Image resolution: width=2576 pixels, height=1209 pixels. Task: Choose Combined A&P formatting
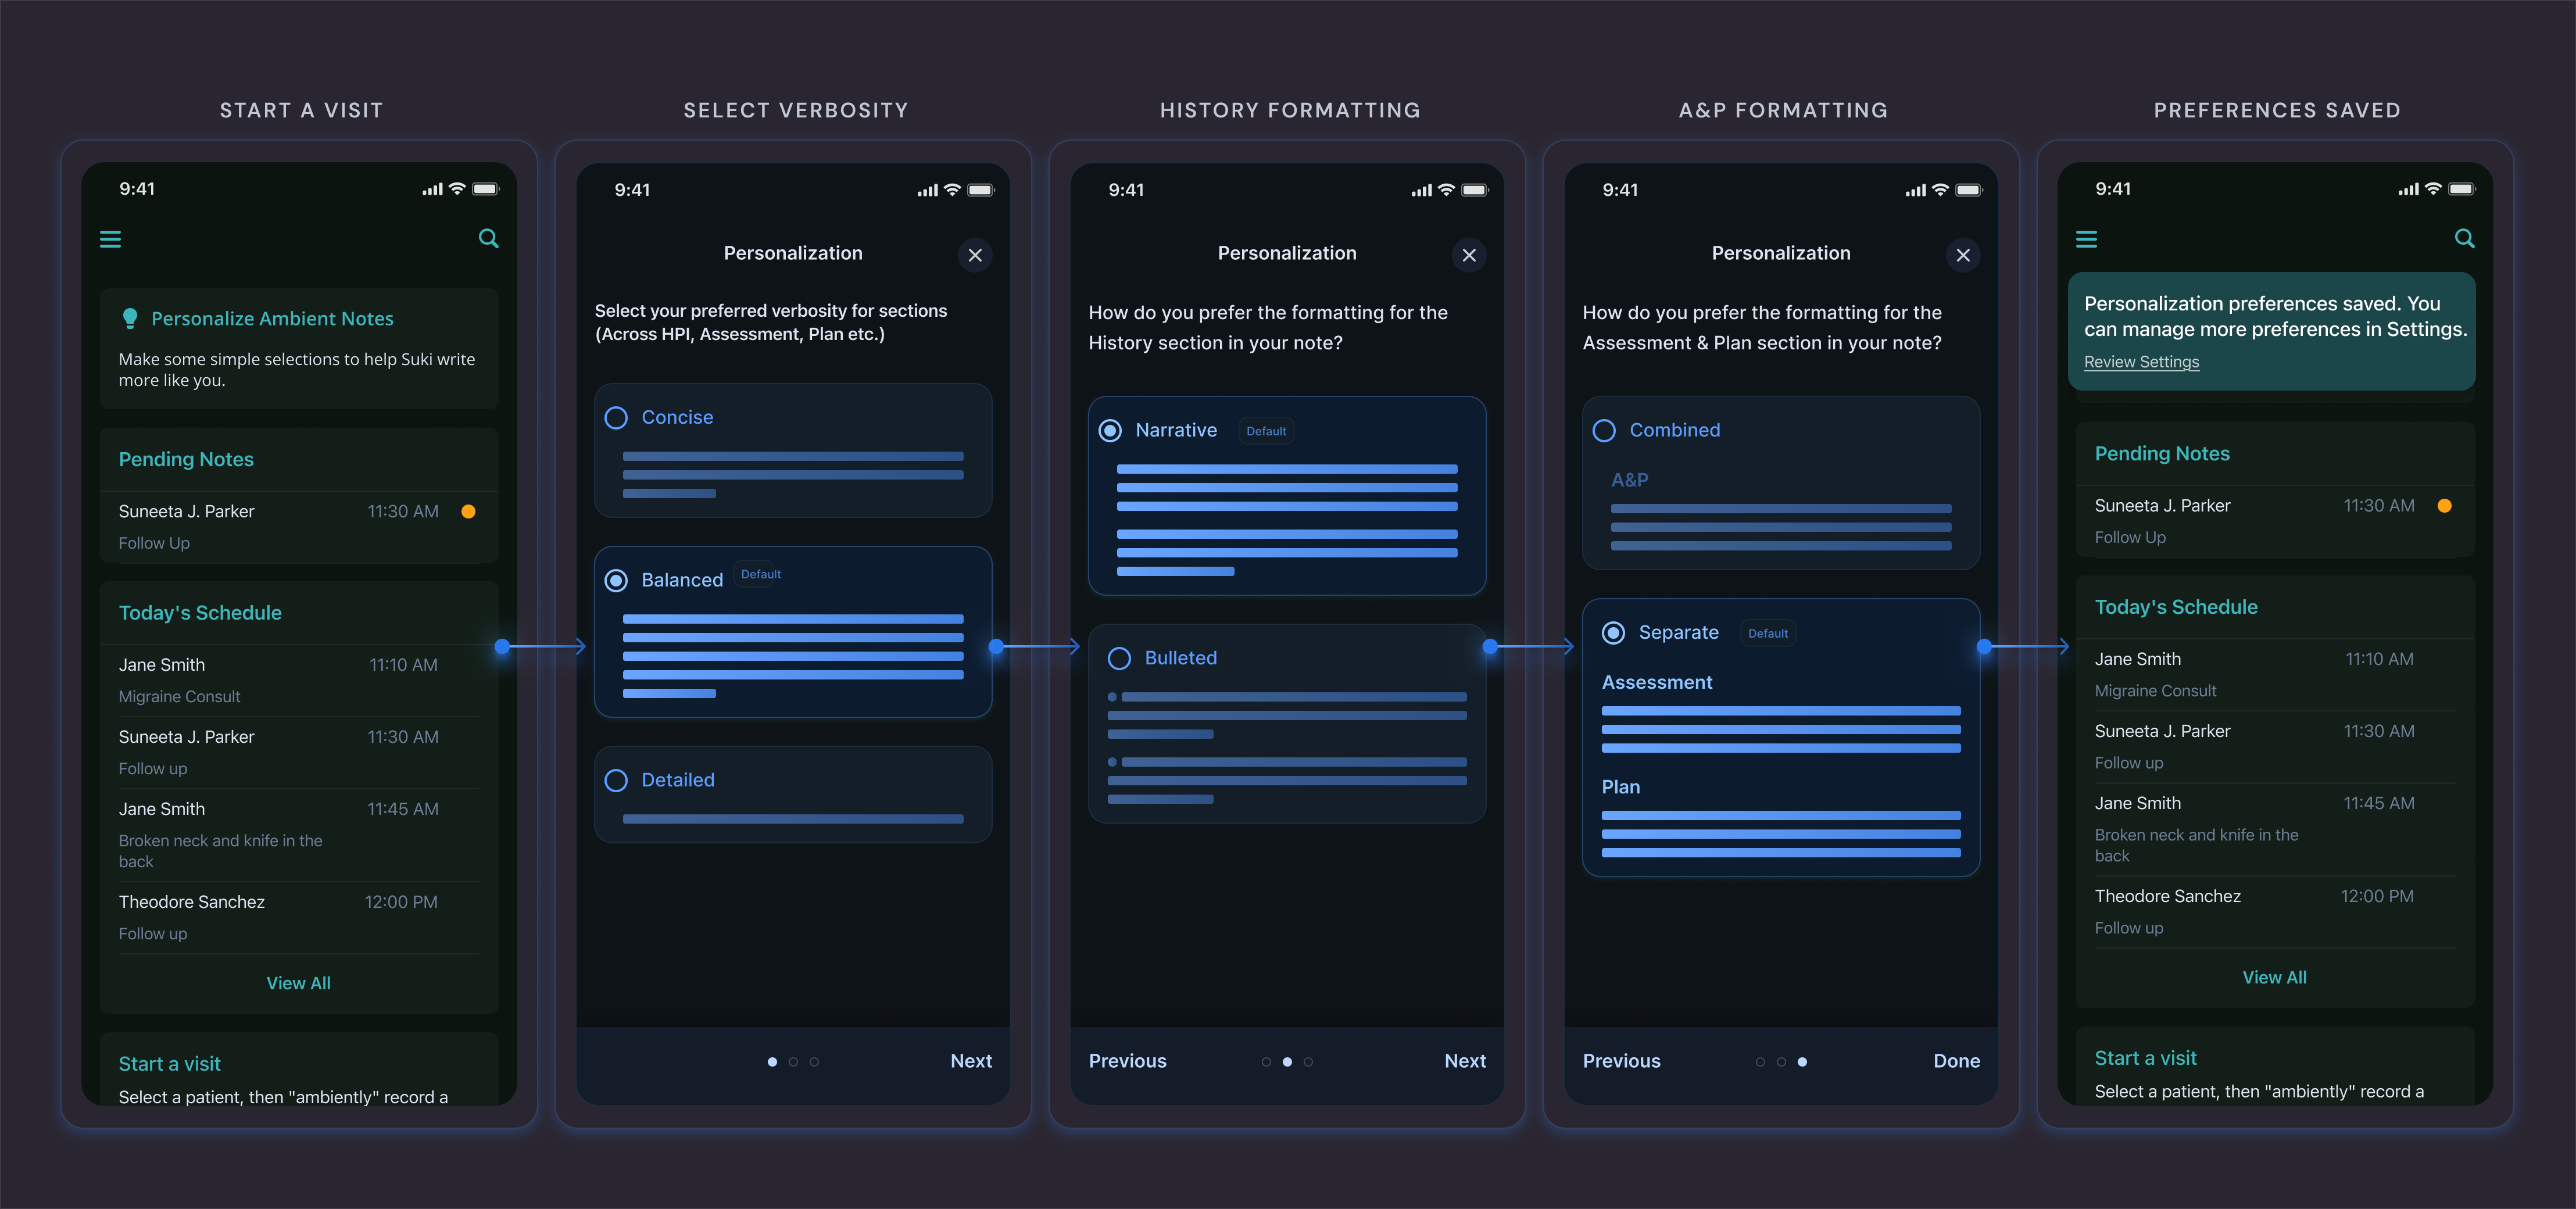(1781, 483)
